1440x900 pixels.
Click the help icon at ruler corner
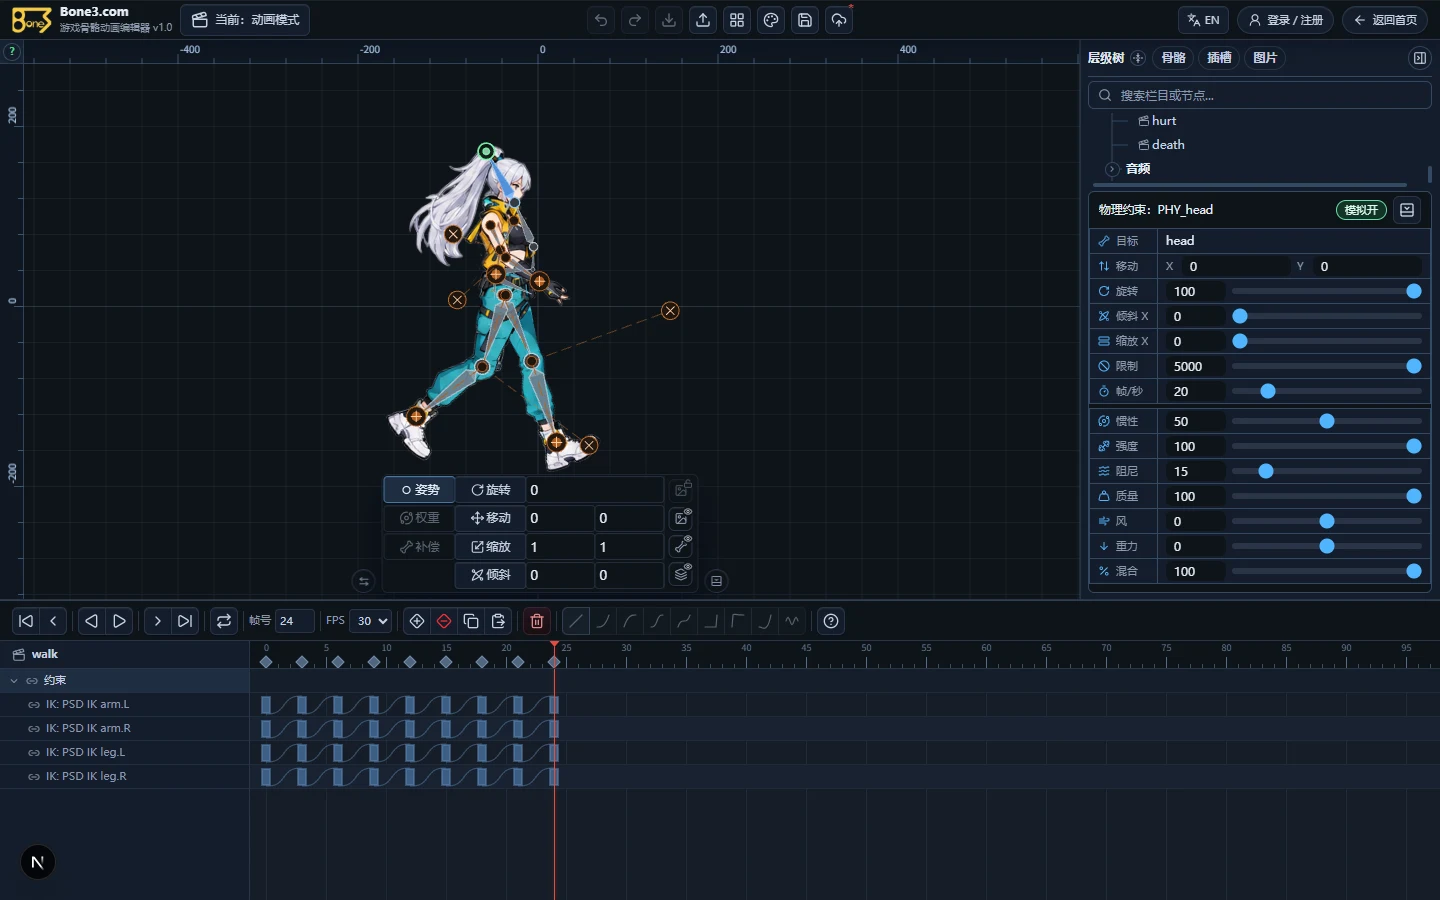(x=12, y=51)
